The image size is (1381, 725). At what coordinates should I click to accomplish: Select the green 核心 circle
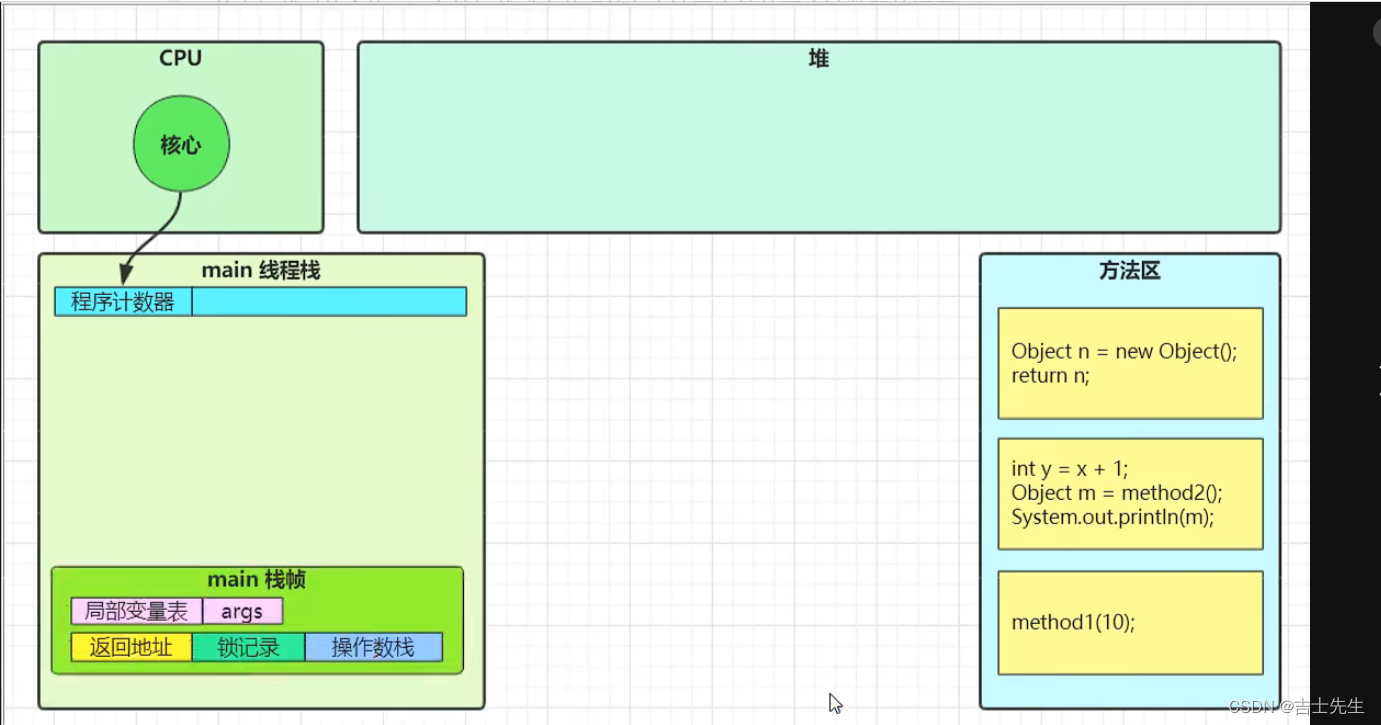[181, 145]
